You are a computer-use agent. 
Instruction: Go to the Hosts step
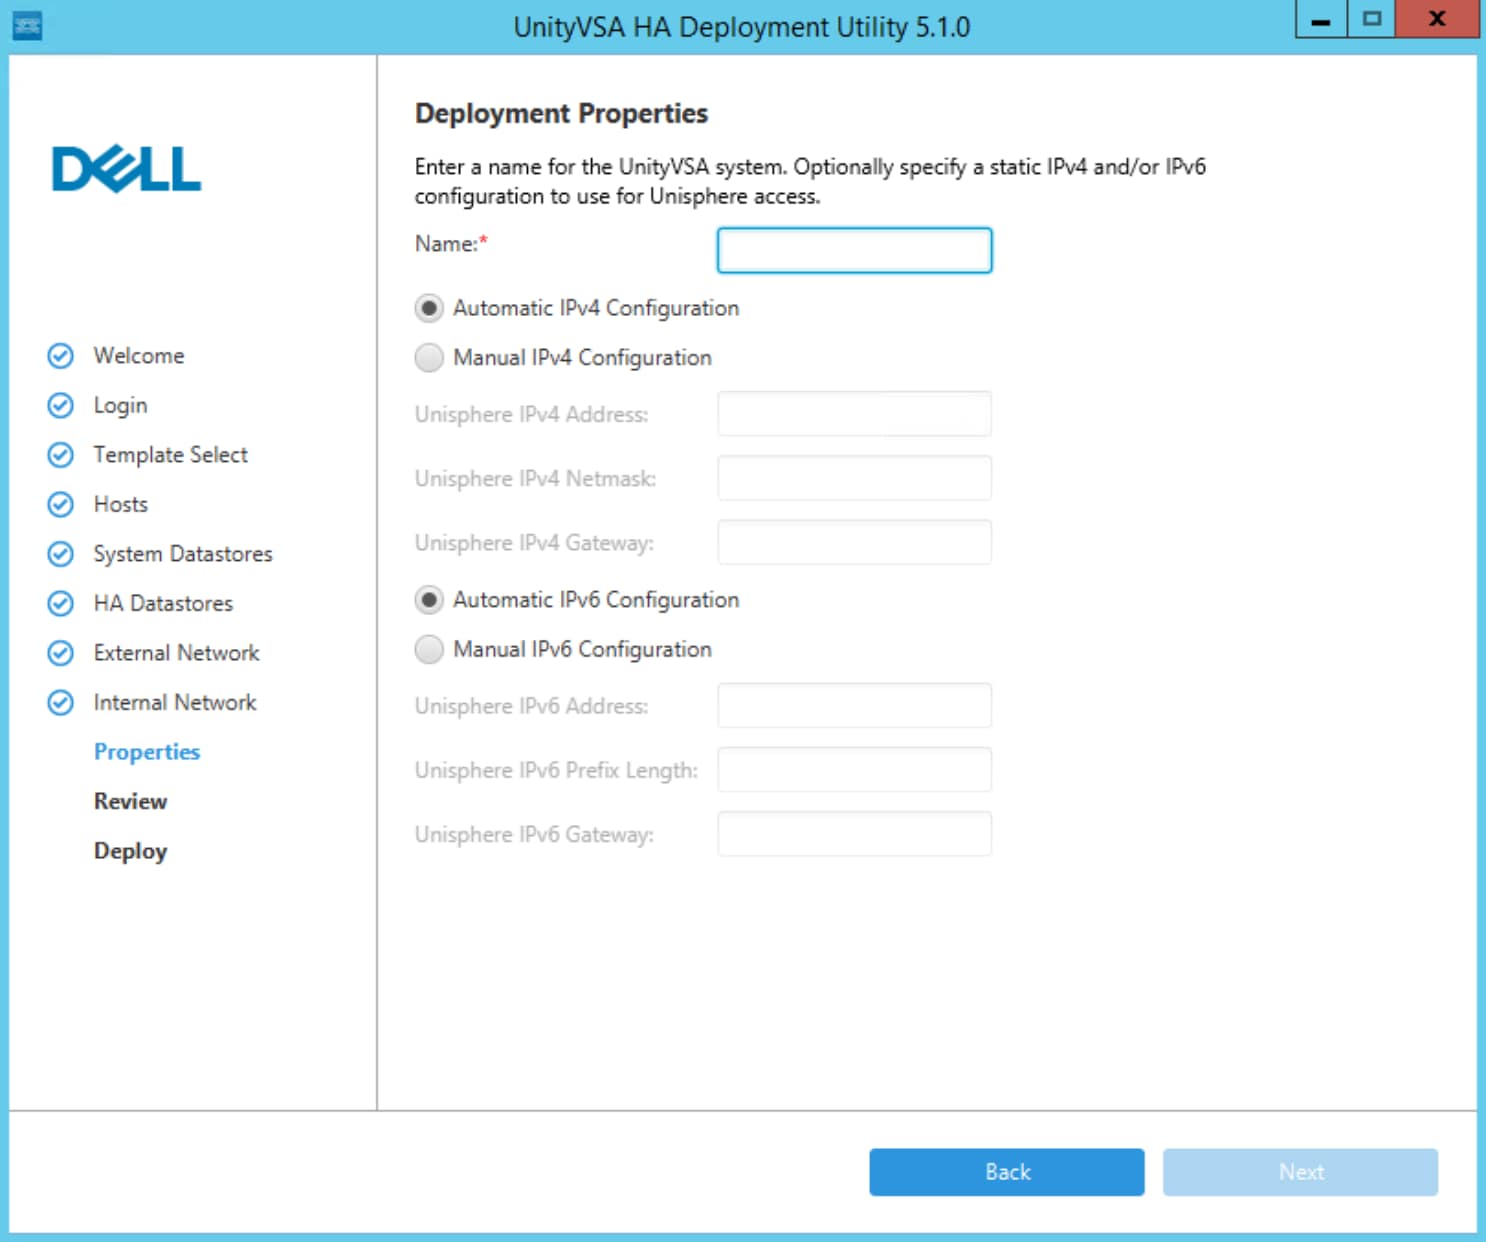[120, 504]
